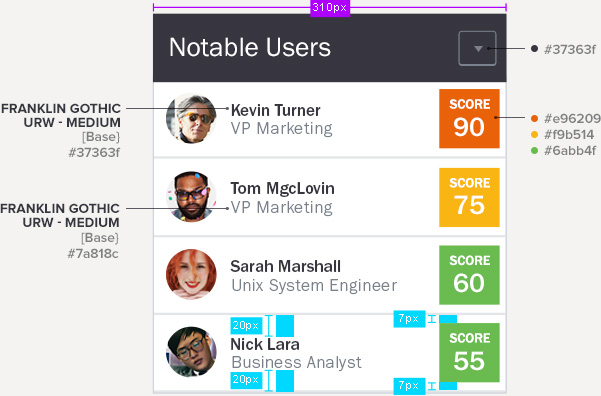Screen dimensions: 601x396
Task: Select the yellow SCORE 75 badge
Action: [469, 197]
